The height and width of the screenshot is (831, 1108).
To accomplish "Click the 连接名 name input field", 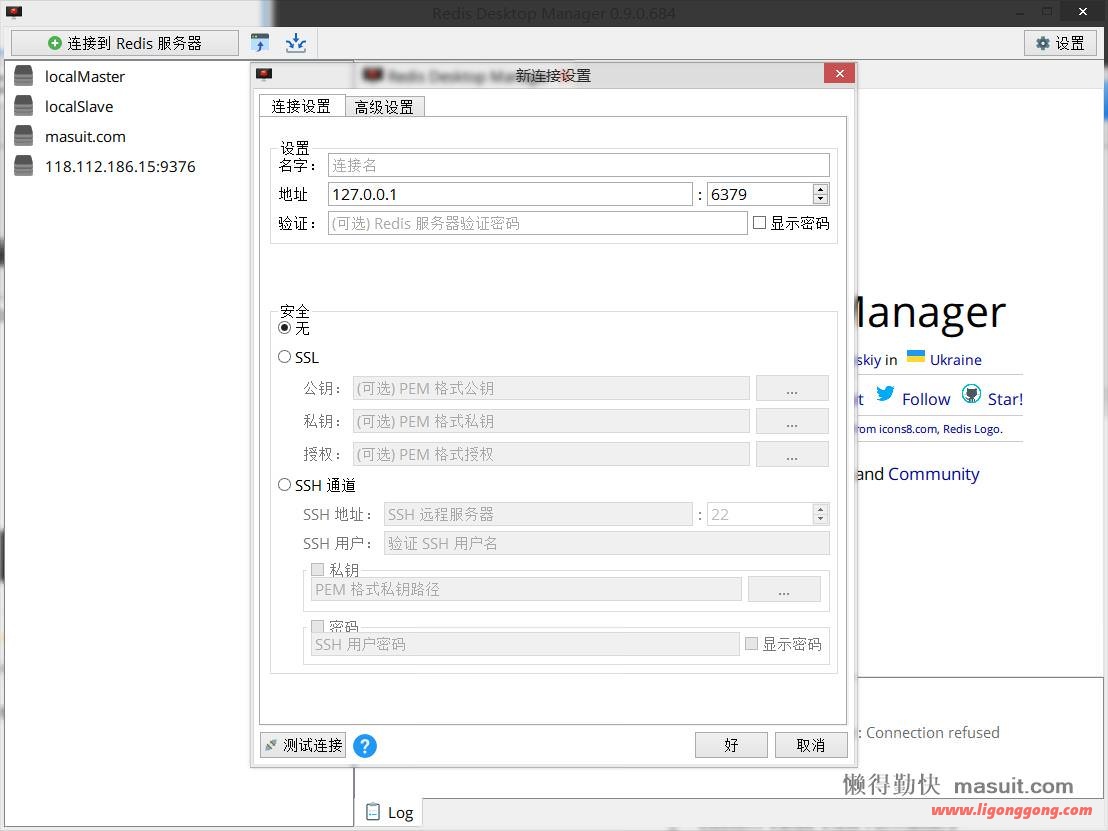I will [579, 165].
